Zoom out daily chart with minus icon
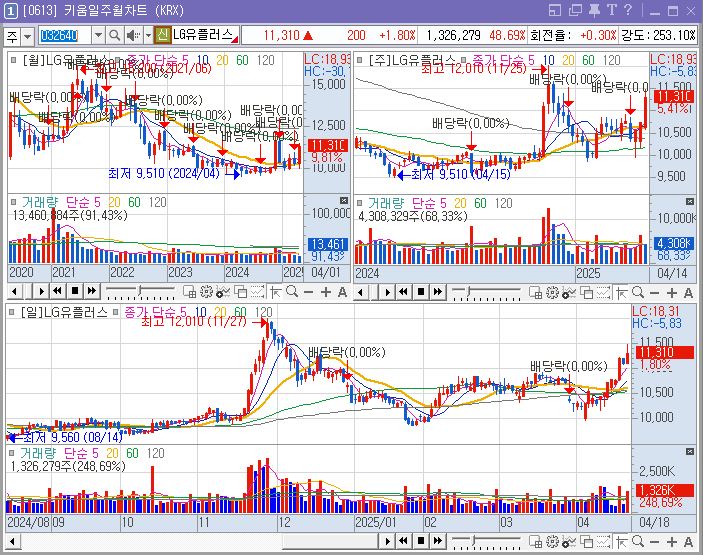703x555 pixels. click(655, 542)
